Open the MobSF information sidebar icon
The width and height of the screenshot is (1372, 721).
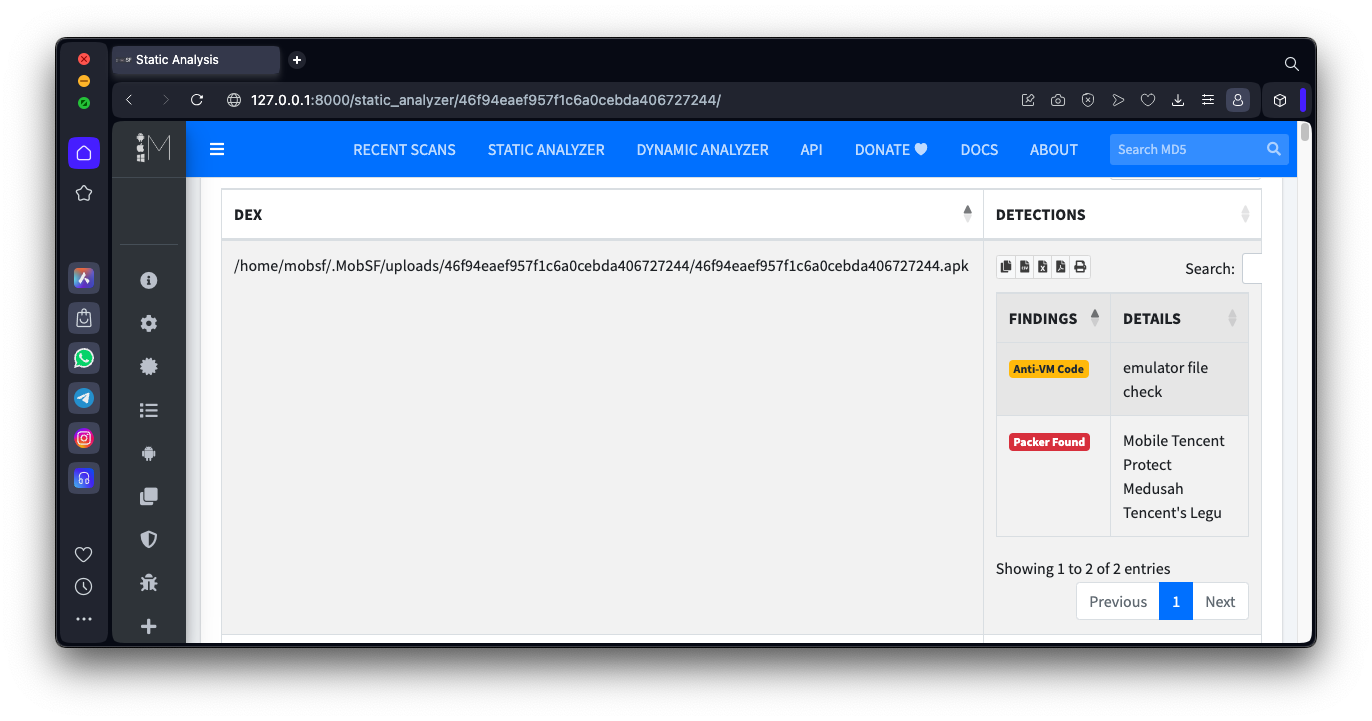click(x=149, y=280)
